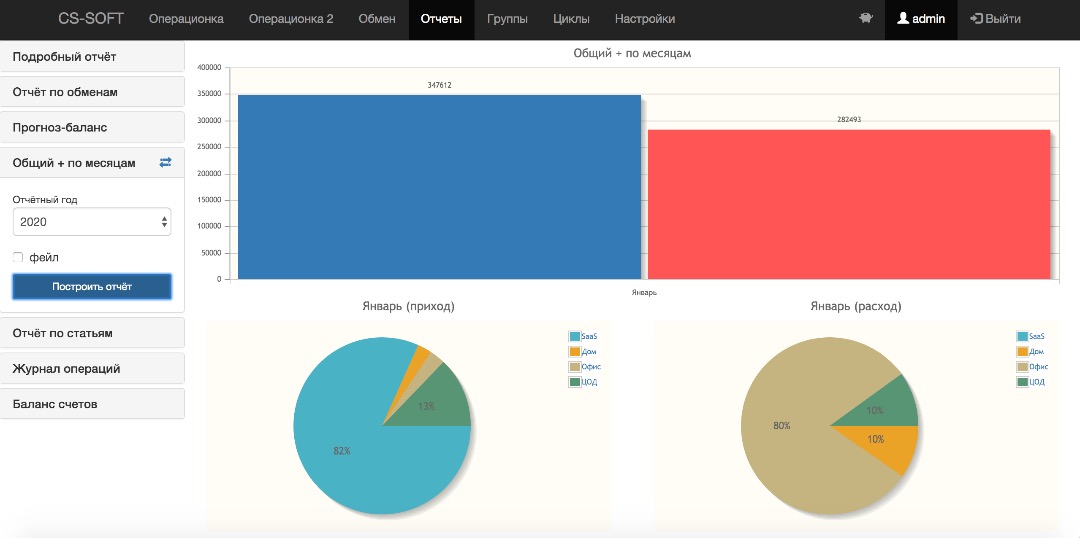Click the orange 10% Дом slice in расход pie
This screenshot has height=538, width=1080.
click(x=876, y=439)
